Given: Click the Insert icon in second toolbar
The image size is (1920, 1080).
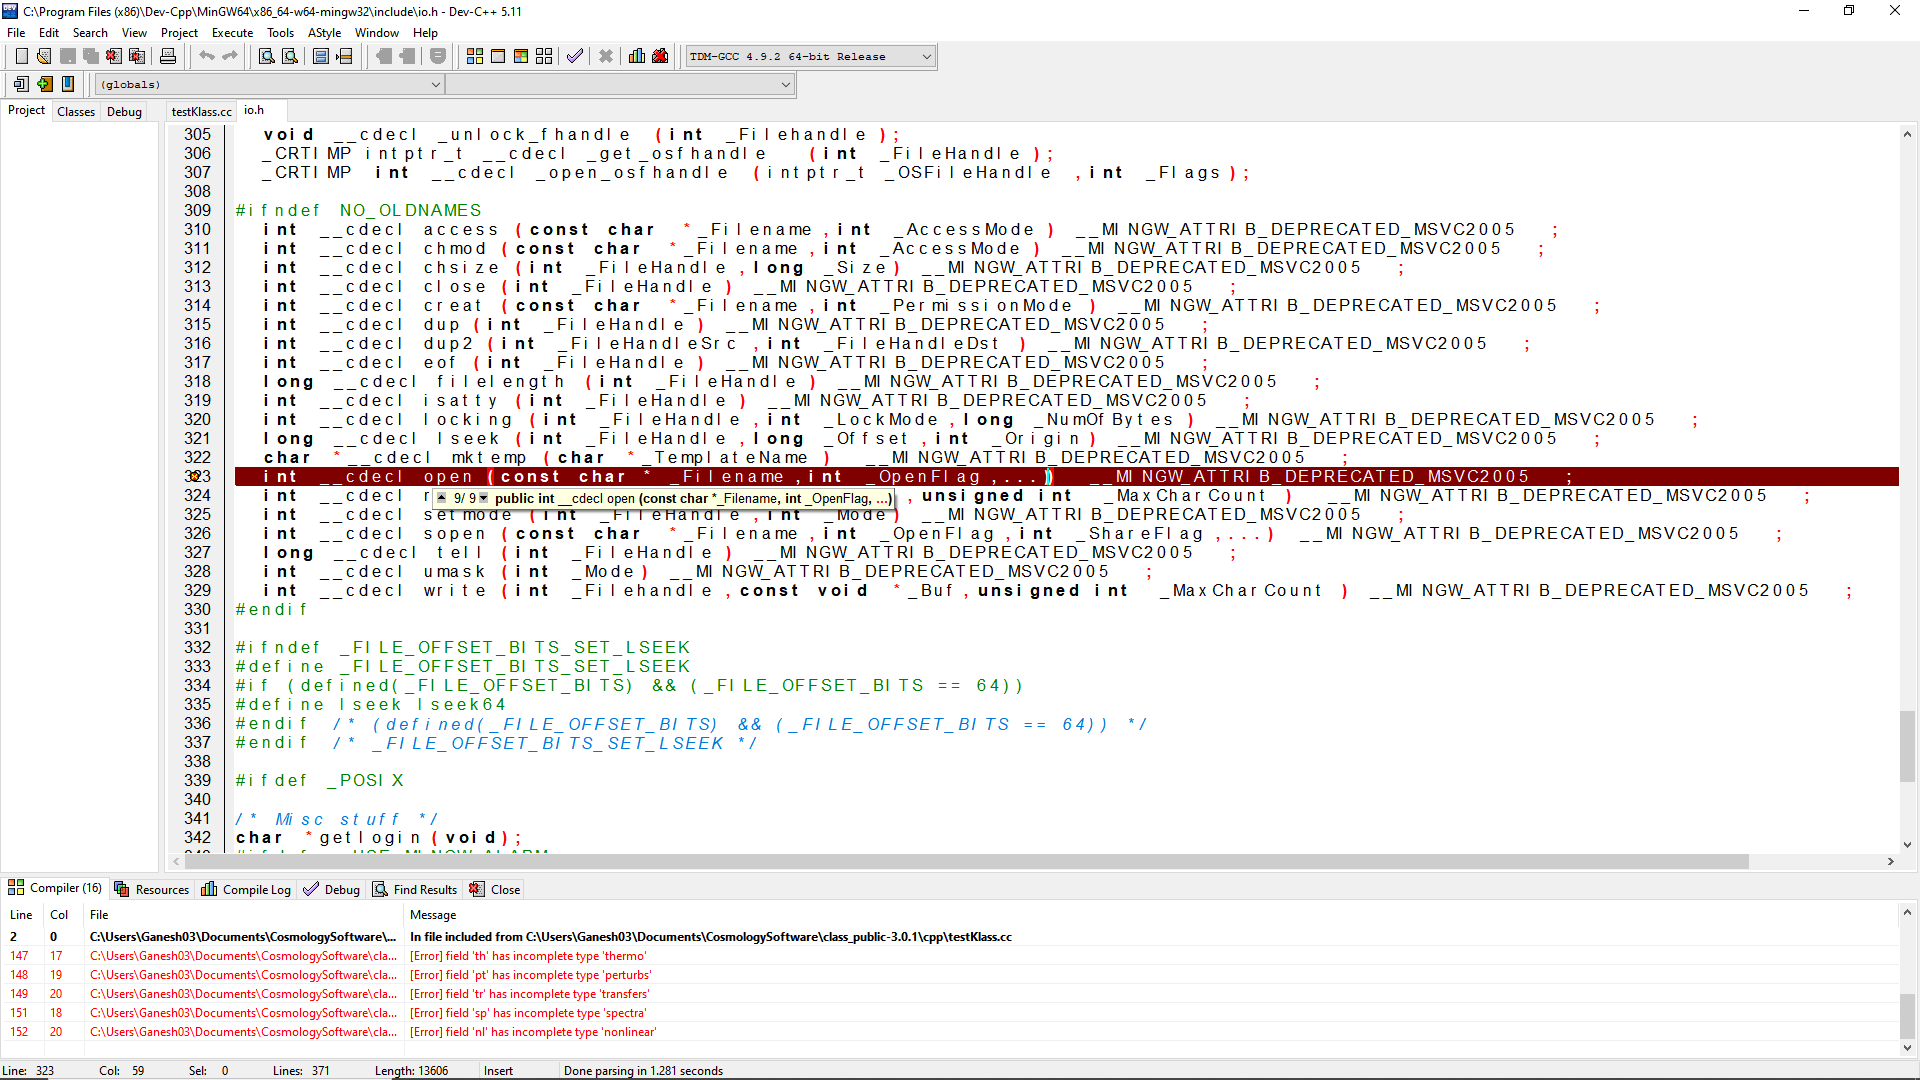Looking at the screenshot, I should click(21, 84).
